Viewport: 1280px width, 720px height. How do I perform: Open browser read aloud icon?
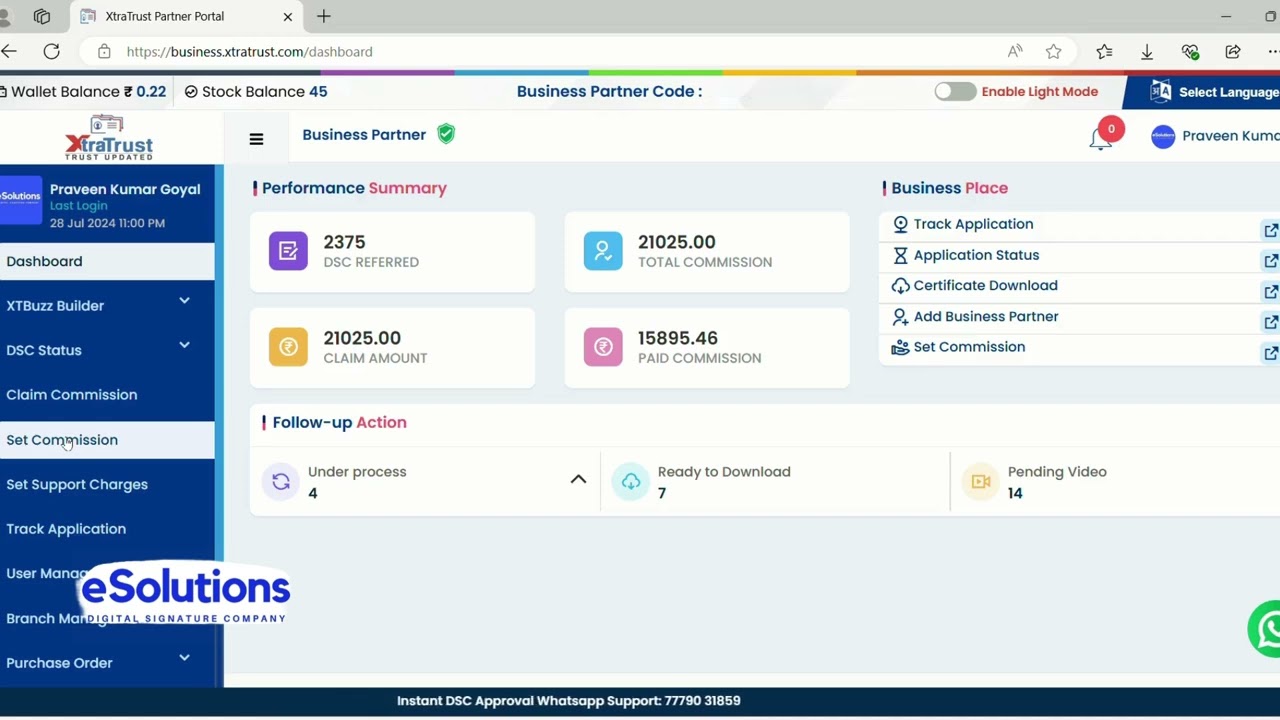coord(1015,51)
